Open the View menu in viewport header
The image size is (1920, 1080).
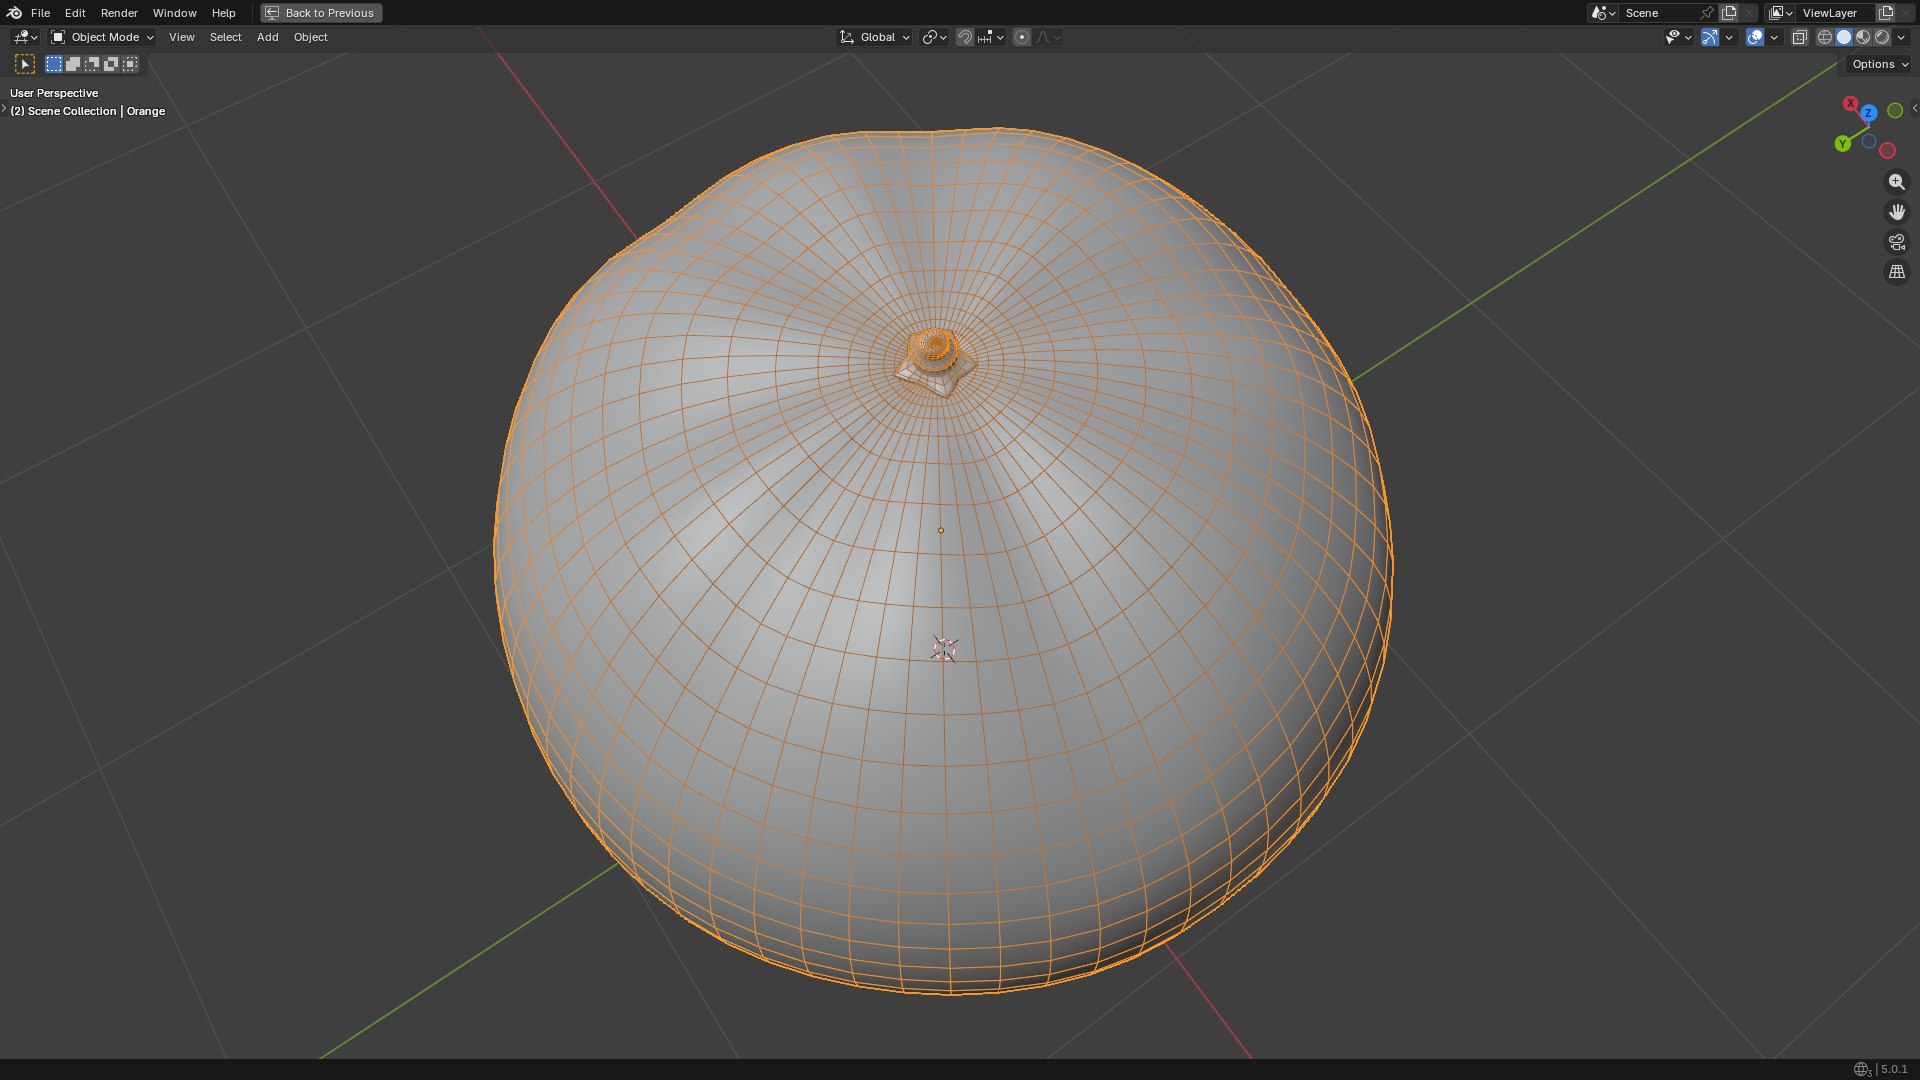(x=181, y=37)
